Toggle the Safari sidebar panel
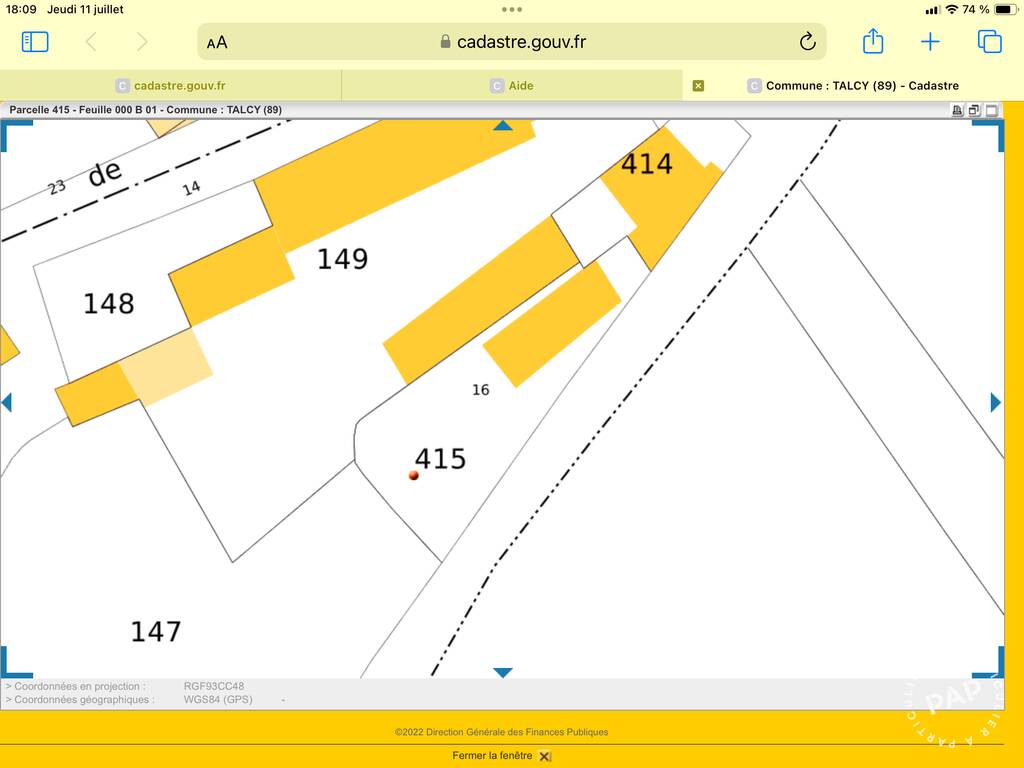This screenshot has height=768, width=1024. click(35, 42)
